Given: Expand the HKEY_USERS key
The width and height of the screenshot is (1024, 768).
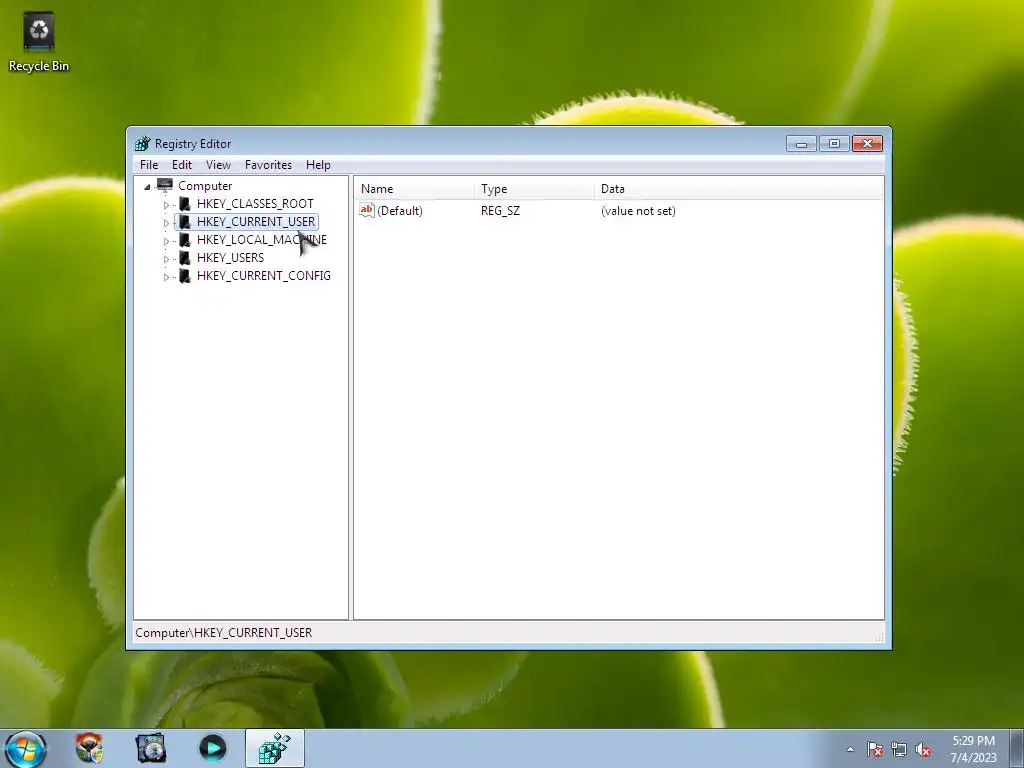Looking at the screenshot, I should coord(166,259).
